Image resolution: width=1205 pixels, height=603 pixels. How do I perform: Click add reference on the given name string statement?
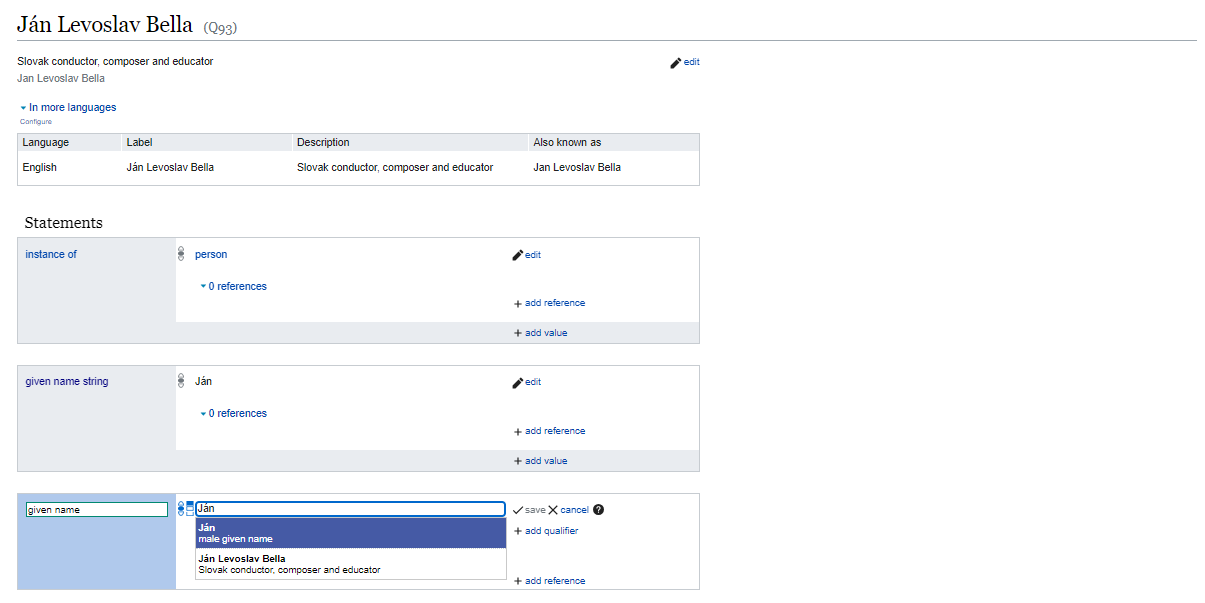(x=549, y=430)
